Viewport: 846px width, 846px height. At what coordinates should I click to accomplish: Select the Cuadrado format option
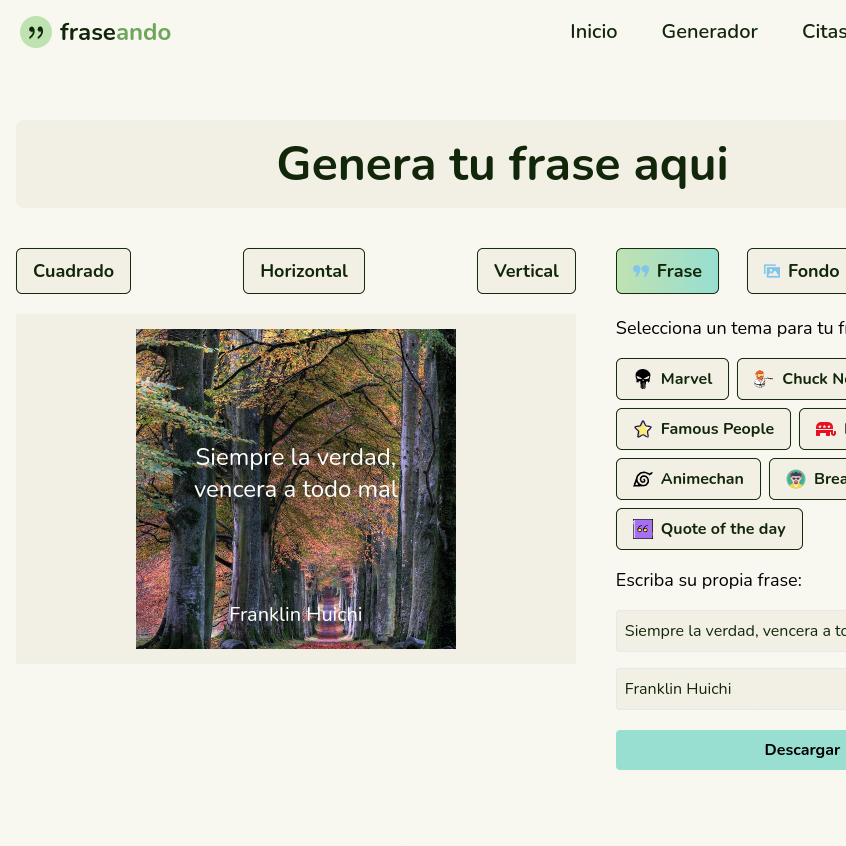(x=73, y=271)
